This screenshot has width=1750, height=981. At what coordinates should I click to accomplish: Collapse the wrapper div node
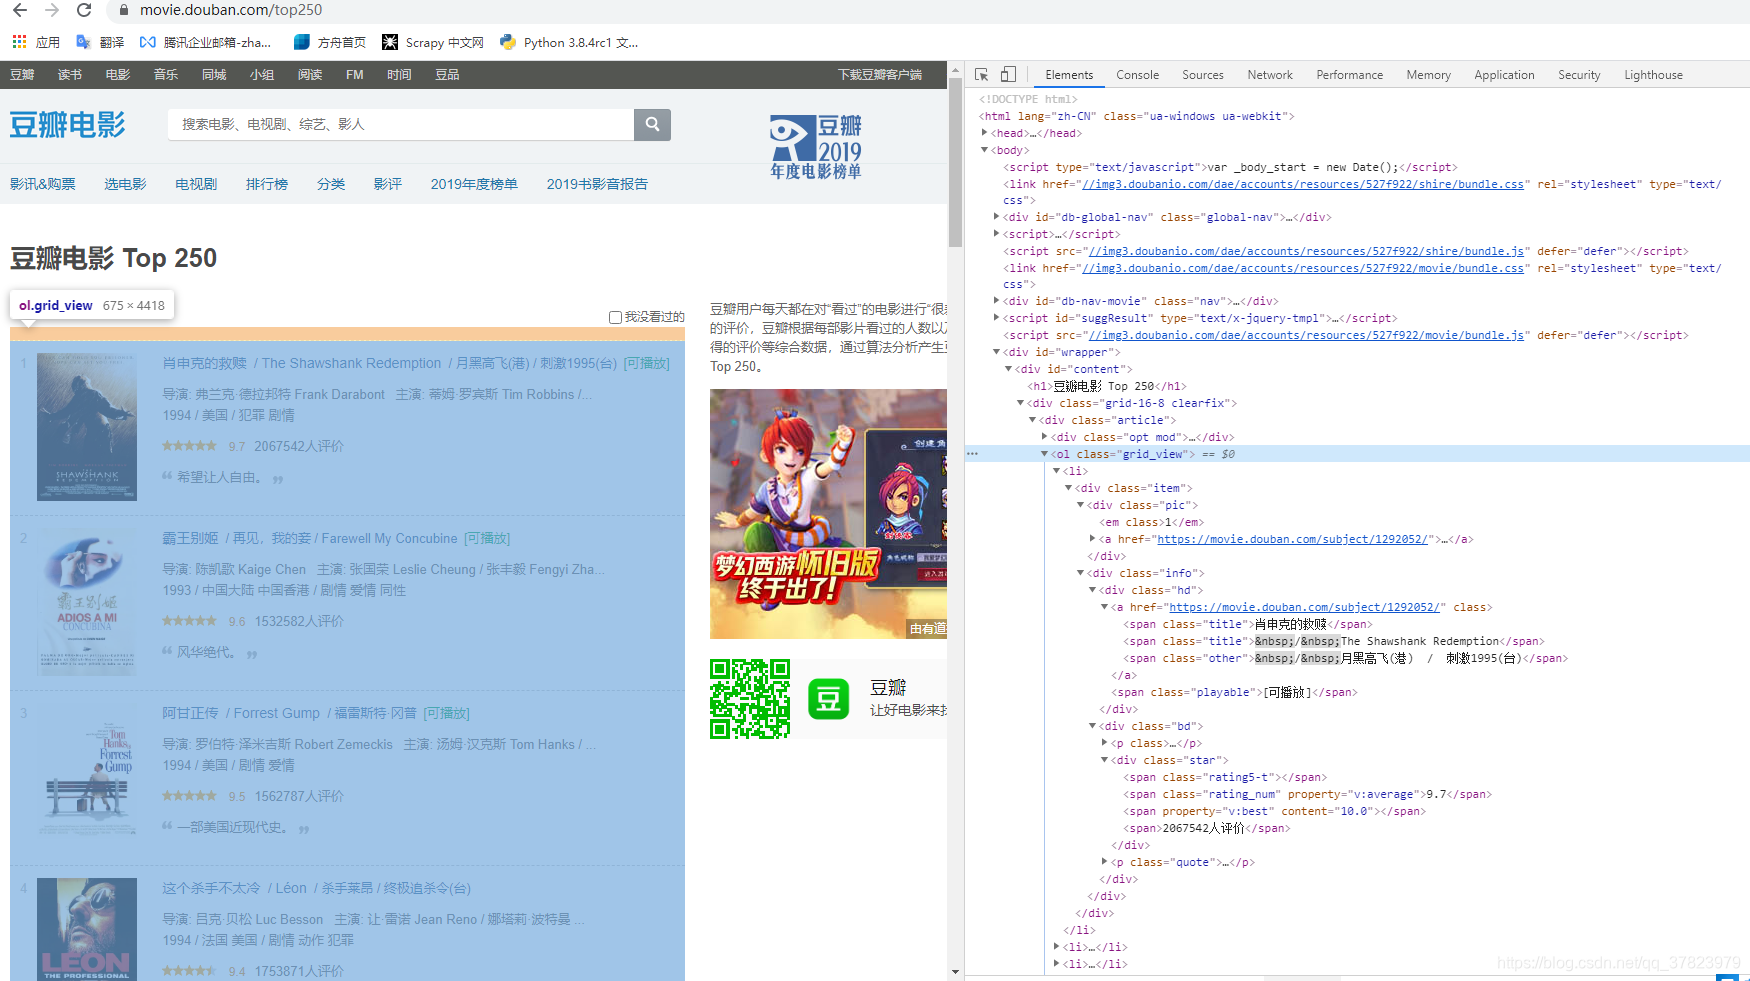pos(997,352)
